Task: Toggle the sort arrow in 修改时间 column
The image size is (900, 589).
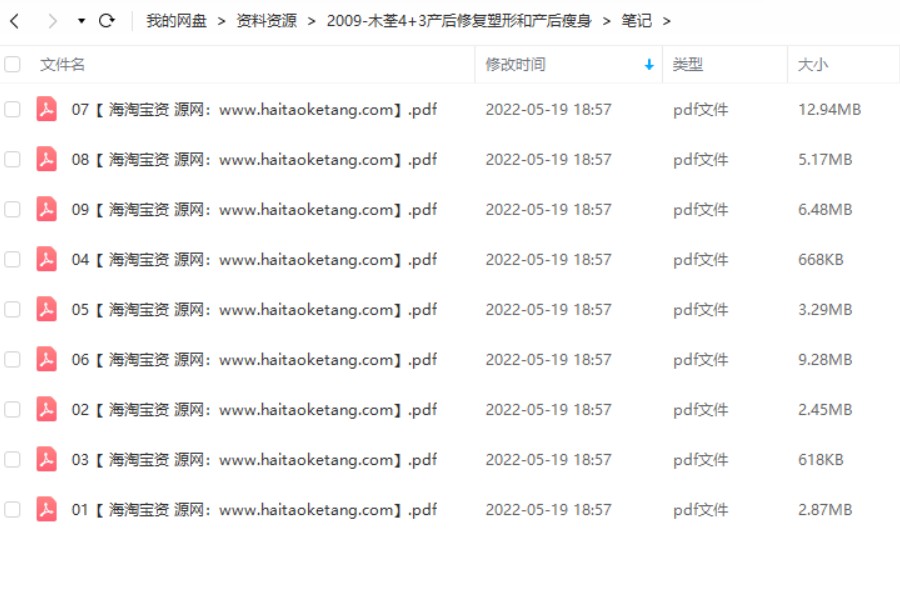Action: click(649, 65)
